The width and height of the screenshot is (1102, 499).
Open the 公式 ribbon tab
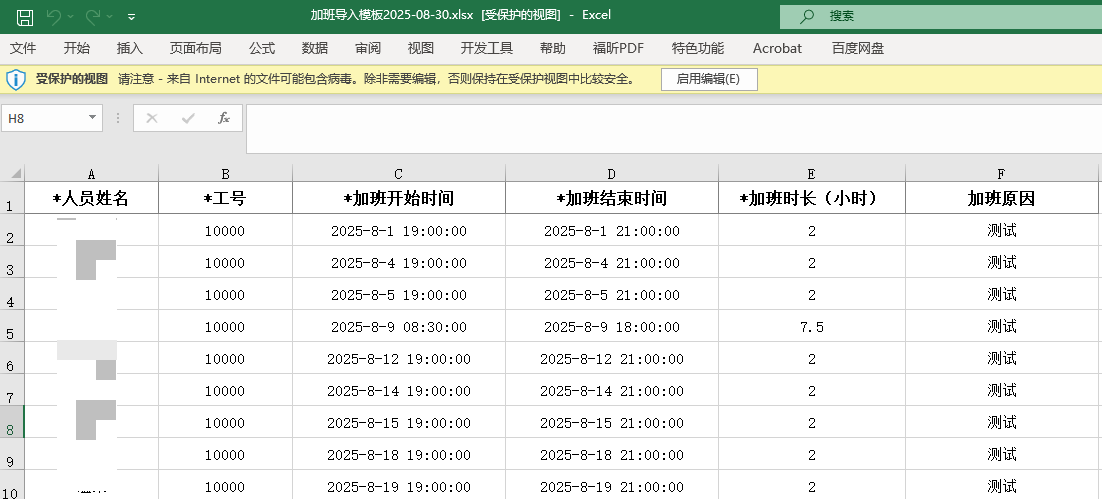pyautogui.click(x=261, y=48)
